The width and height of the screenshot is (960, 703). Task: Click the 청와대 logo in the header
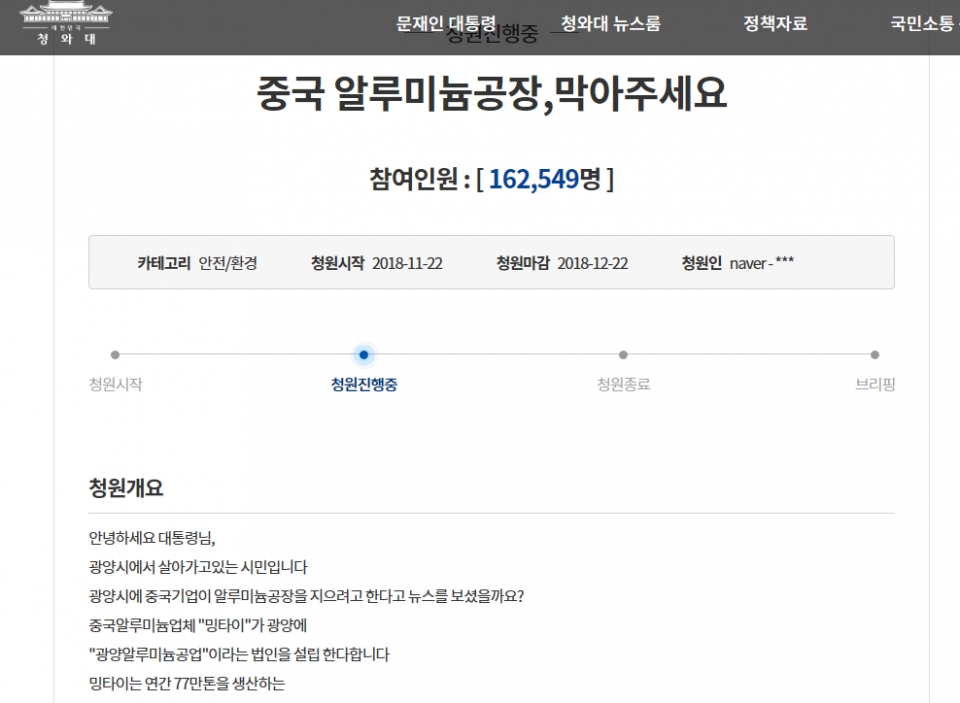click(66, 25)
